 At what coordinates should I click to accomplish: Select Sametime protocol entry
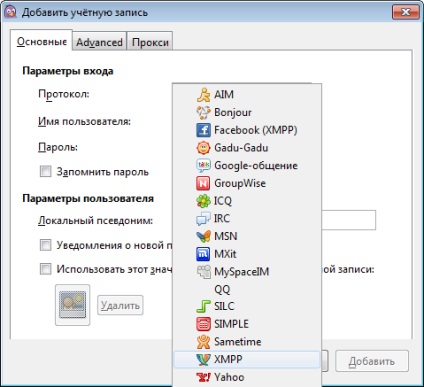click(x=247, y=342)
